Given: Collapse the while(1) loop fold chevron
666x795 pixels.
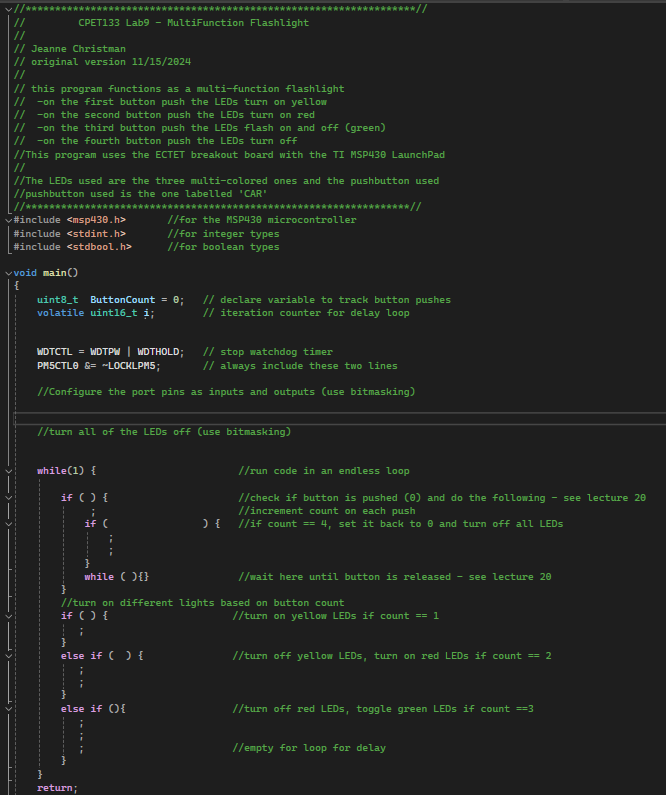Looking at the screenshot, I should click(9, 471).
